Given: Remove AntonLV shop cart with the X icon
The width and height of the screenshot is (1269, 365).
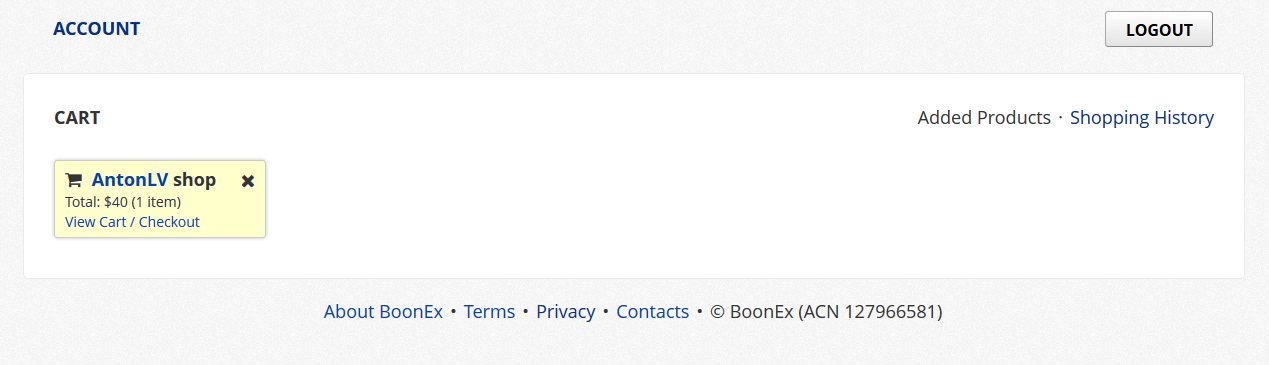Looking at the screenshot, I should 248,181.
